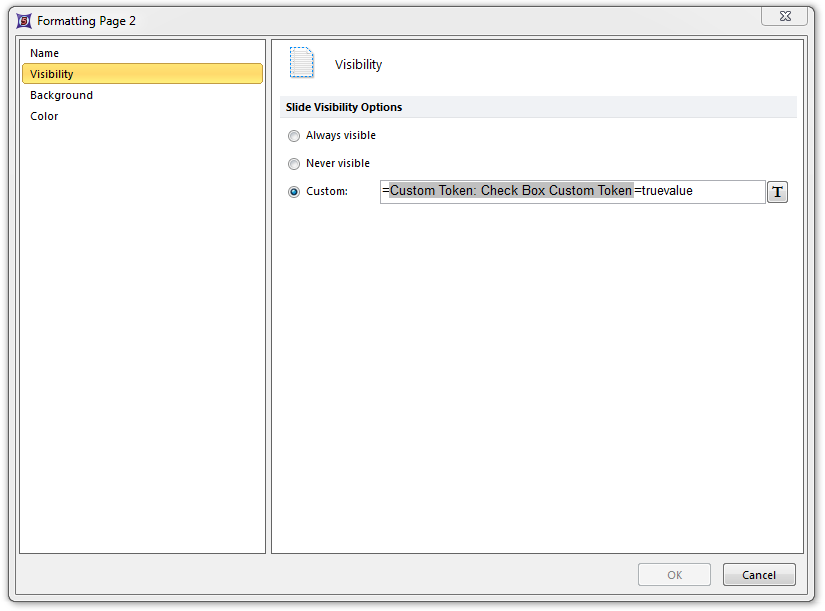Open the Name category in left list
This screenshot has height=611, width=825.
tap(45, 53)
